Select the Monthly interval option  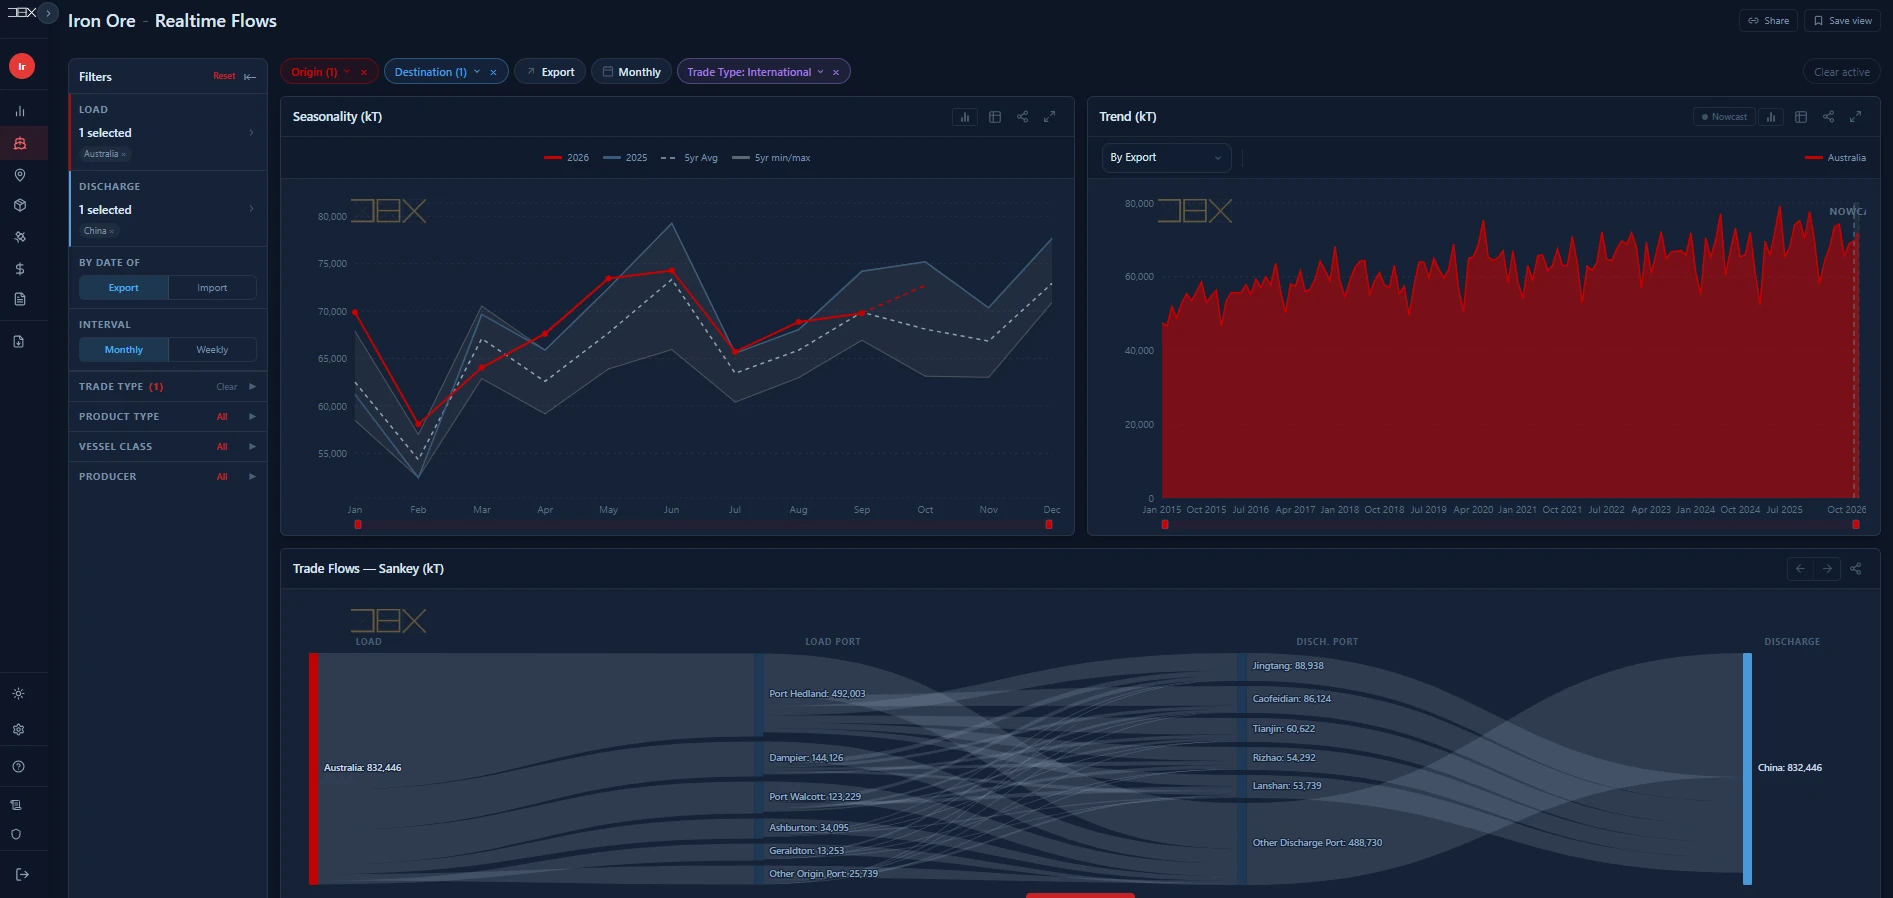click(x=124, y=350)
